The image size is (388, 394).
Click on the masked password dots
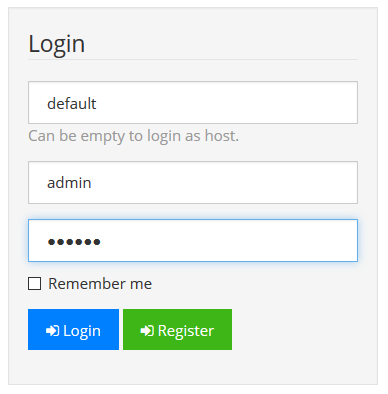click(x=74, y=242)
